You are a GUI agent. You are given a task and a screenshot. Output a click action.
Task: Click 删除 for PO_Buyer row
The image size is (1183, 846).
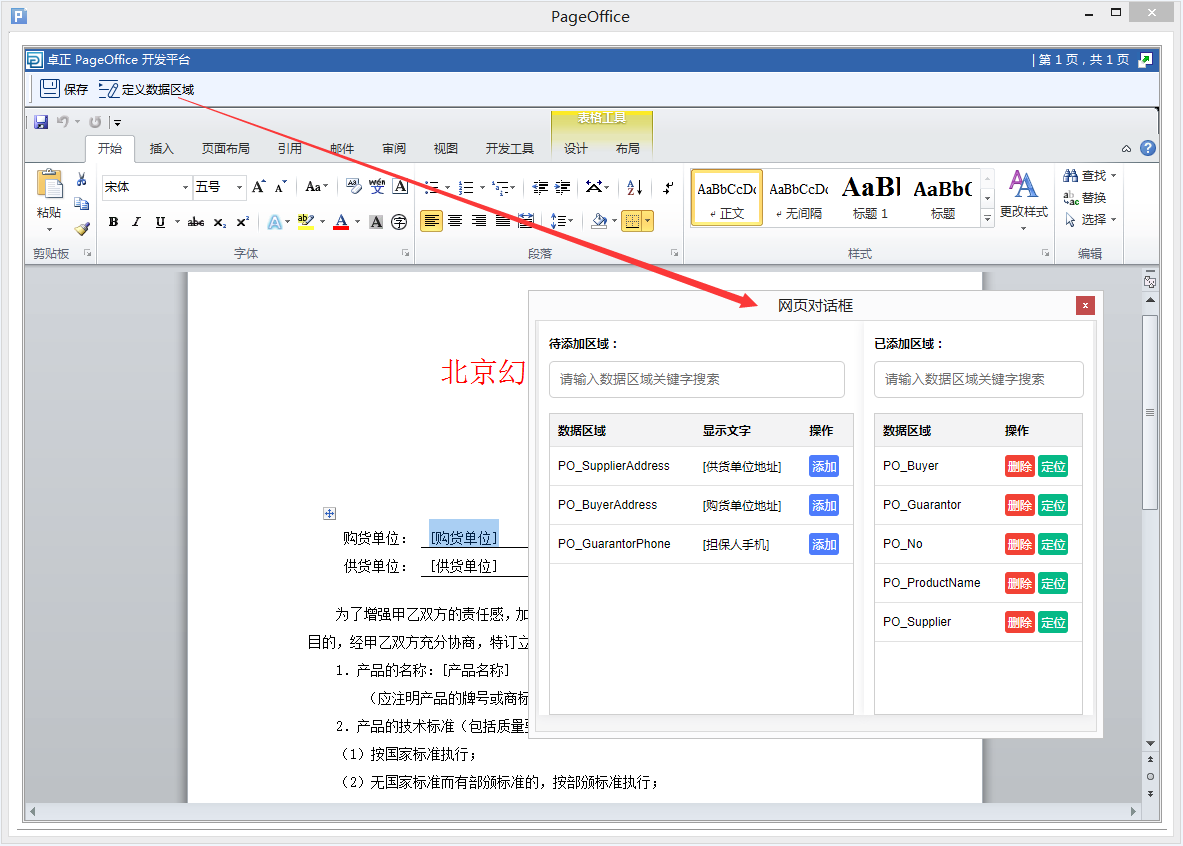point(1019,466)
